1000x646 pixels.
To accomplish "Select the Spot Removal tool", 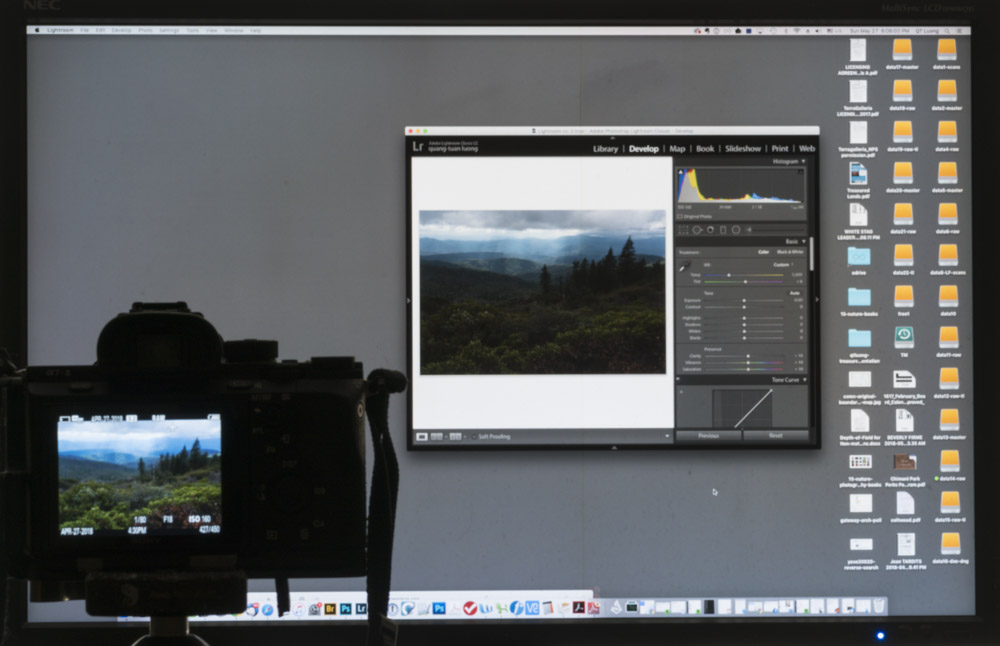I will [697, 230].
